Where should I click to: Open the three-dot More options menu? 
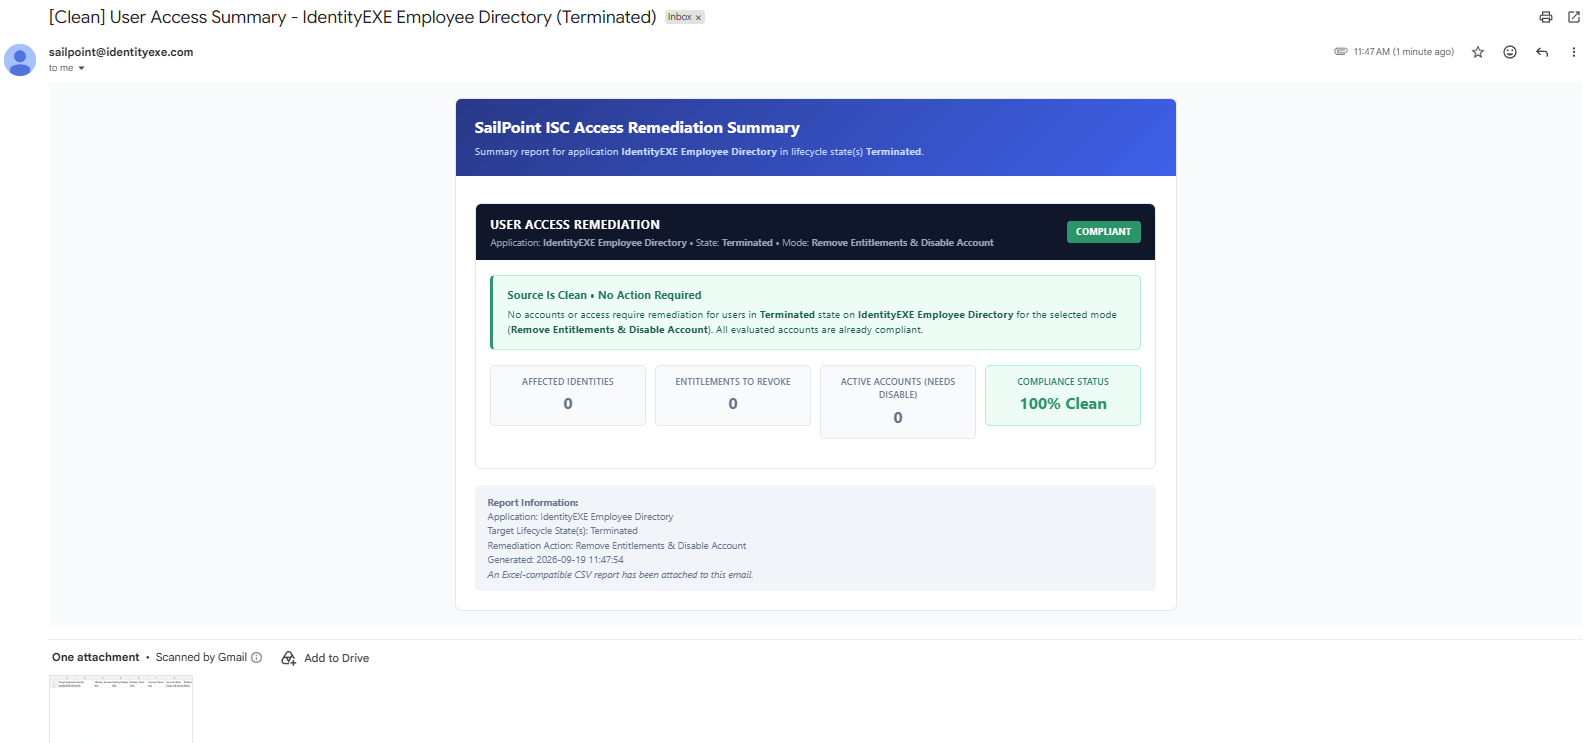click(x=1574, y=52)
